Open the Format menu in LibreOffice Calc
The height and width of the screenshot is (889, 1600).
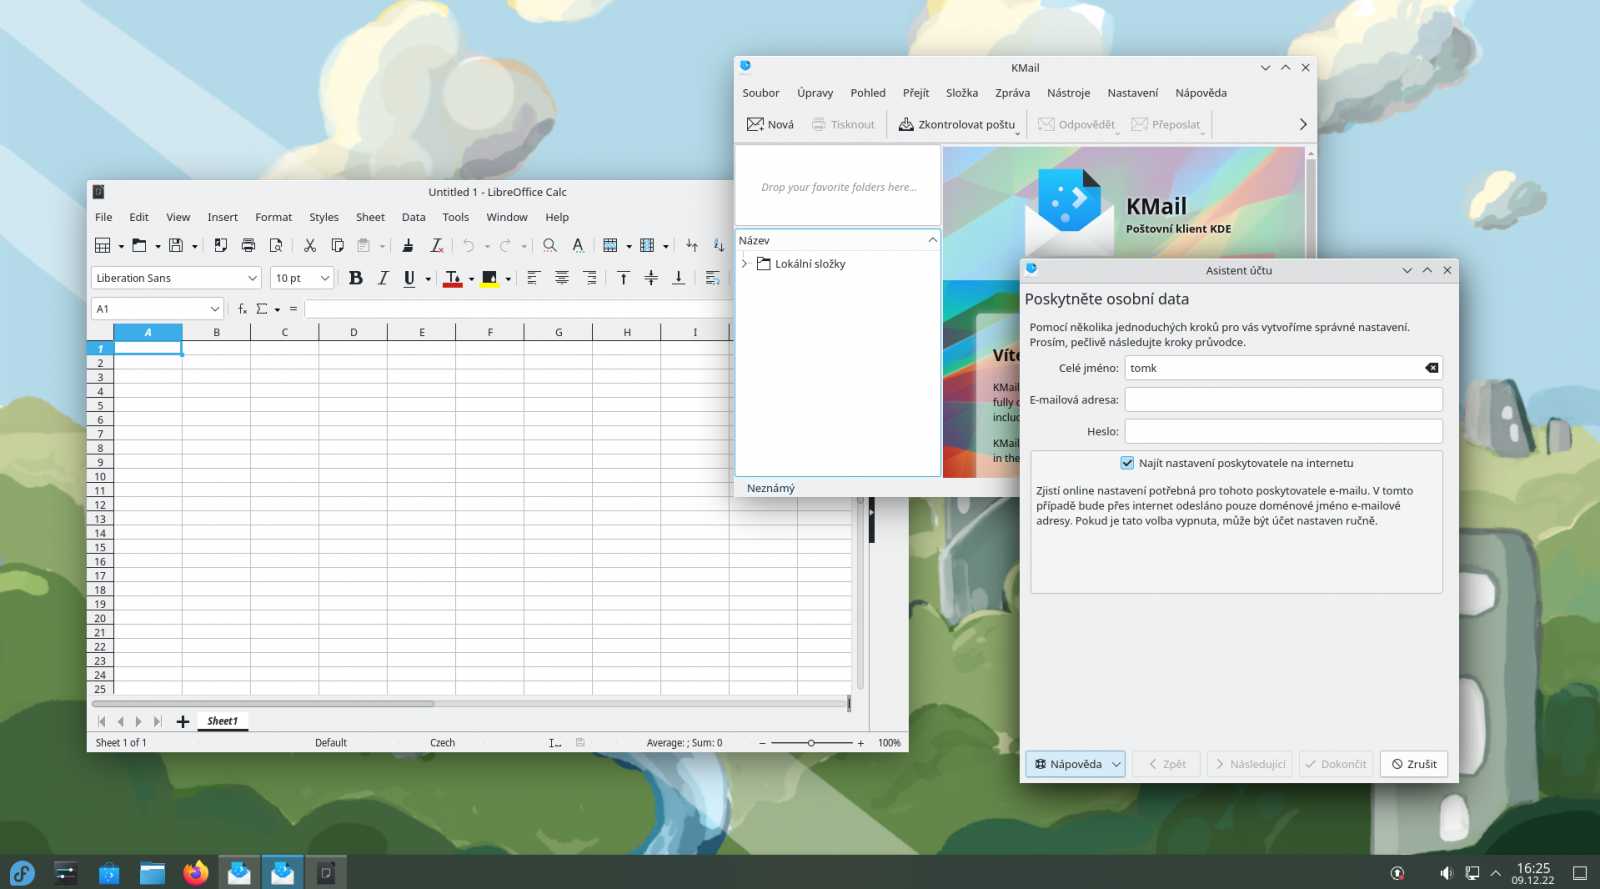(x=273, y=217)
